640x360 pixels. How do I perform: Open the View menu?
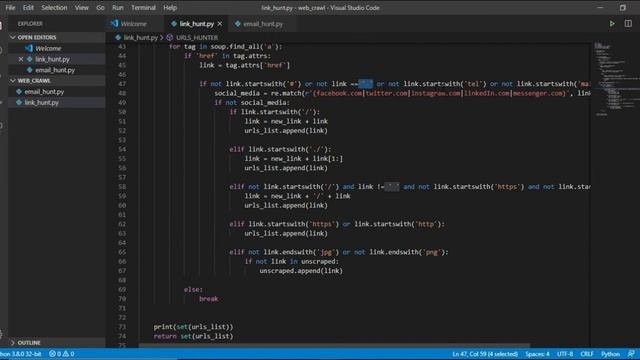82,8
